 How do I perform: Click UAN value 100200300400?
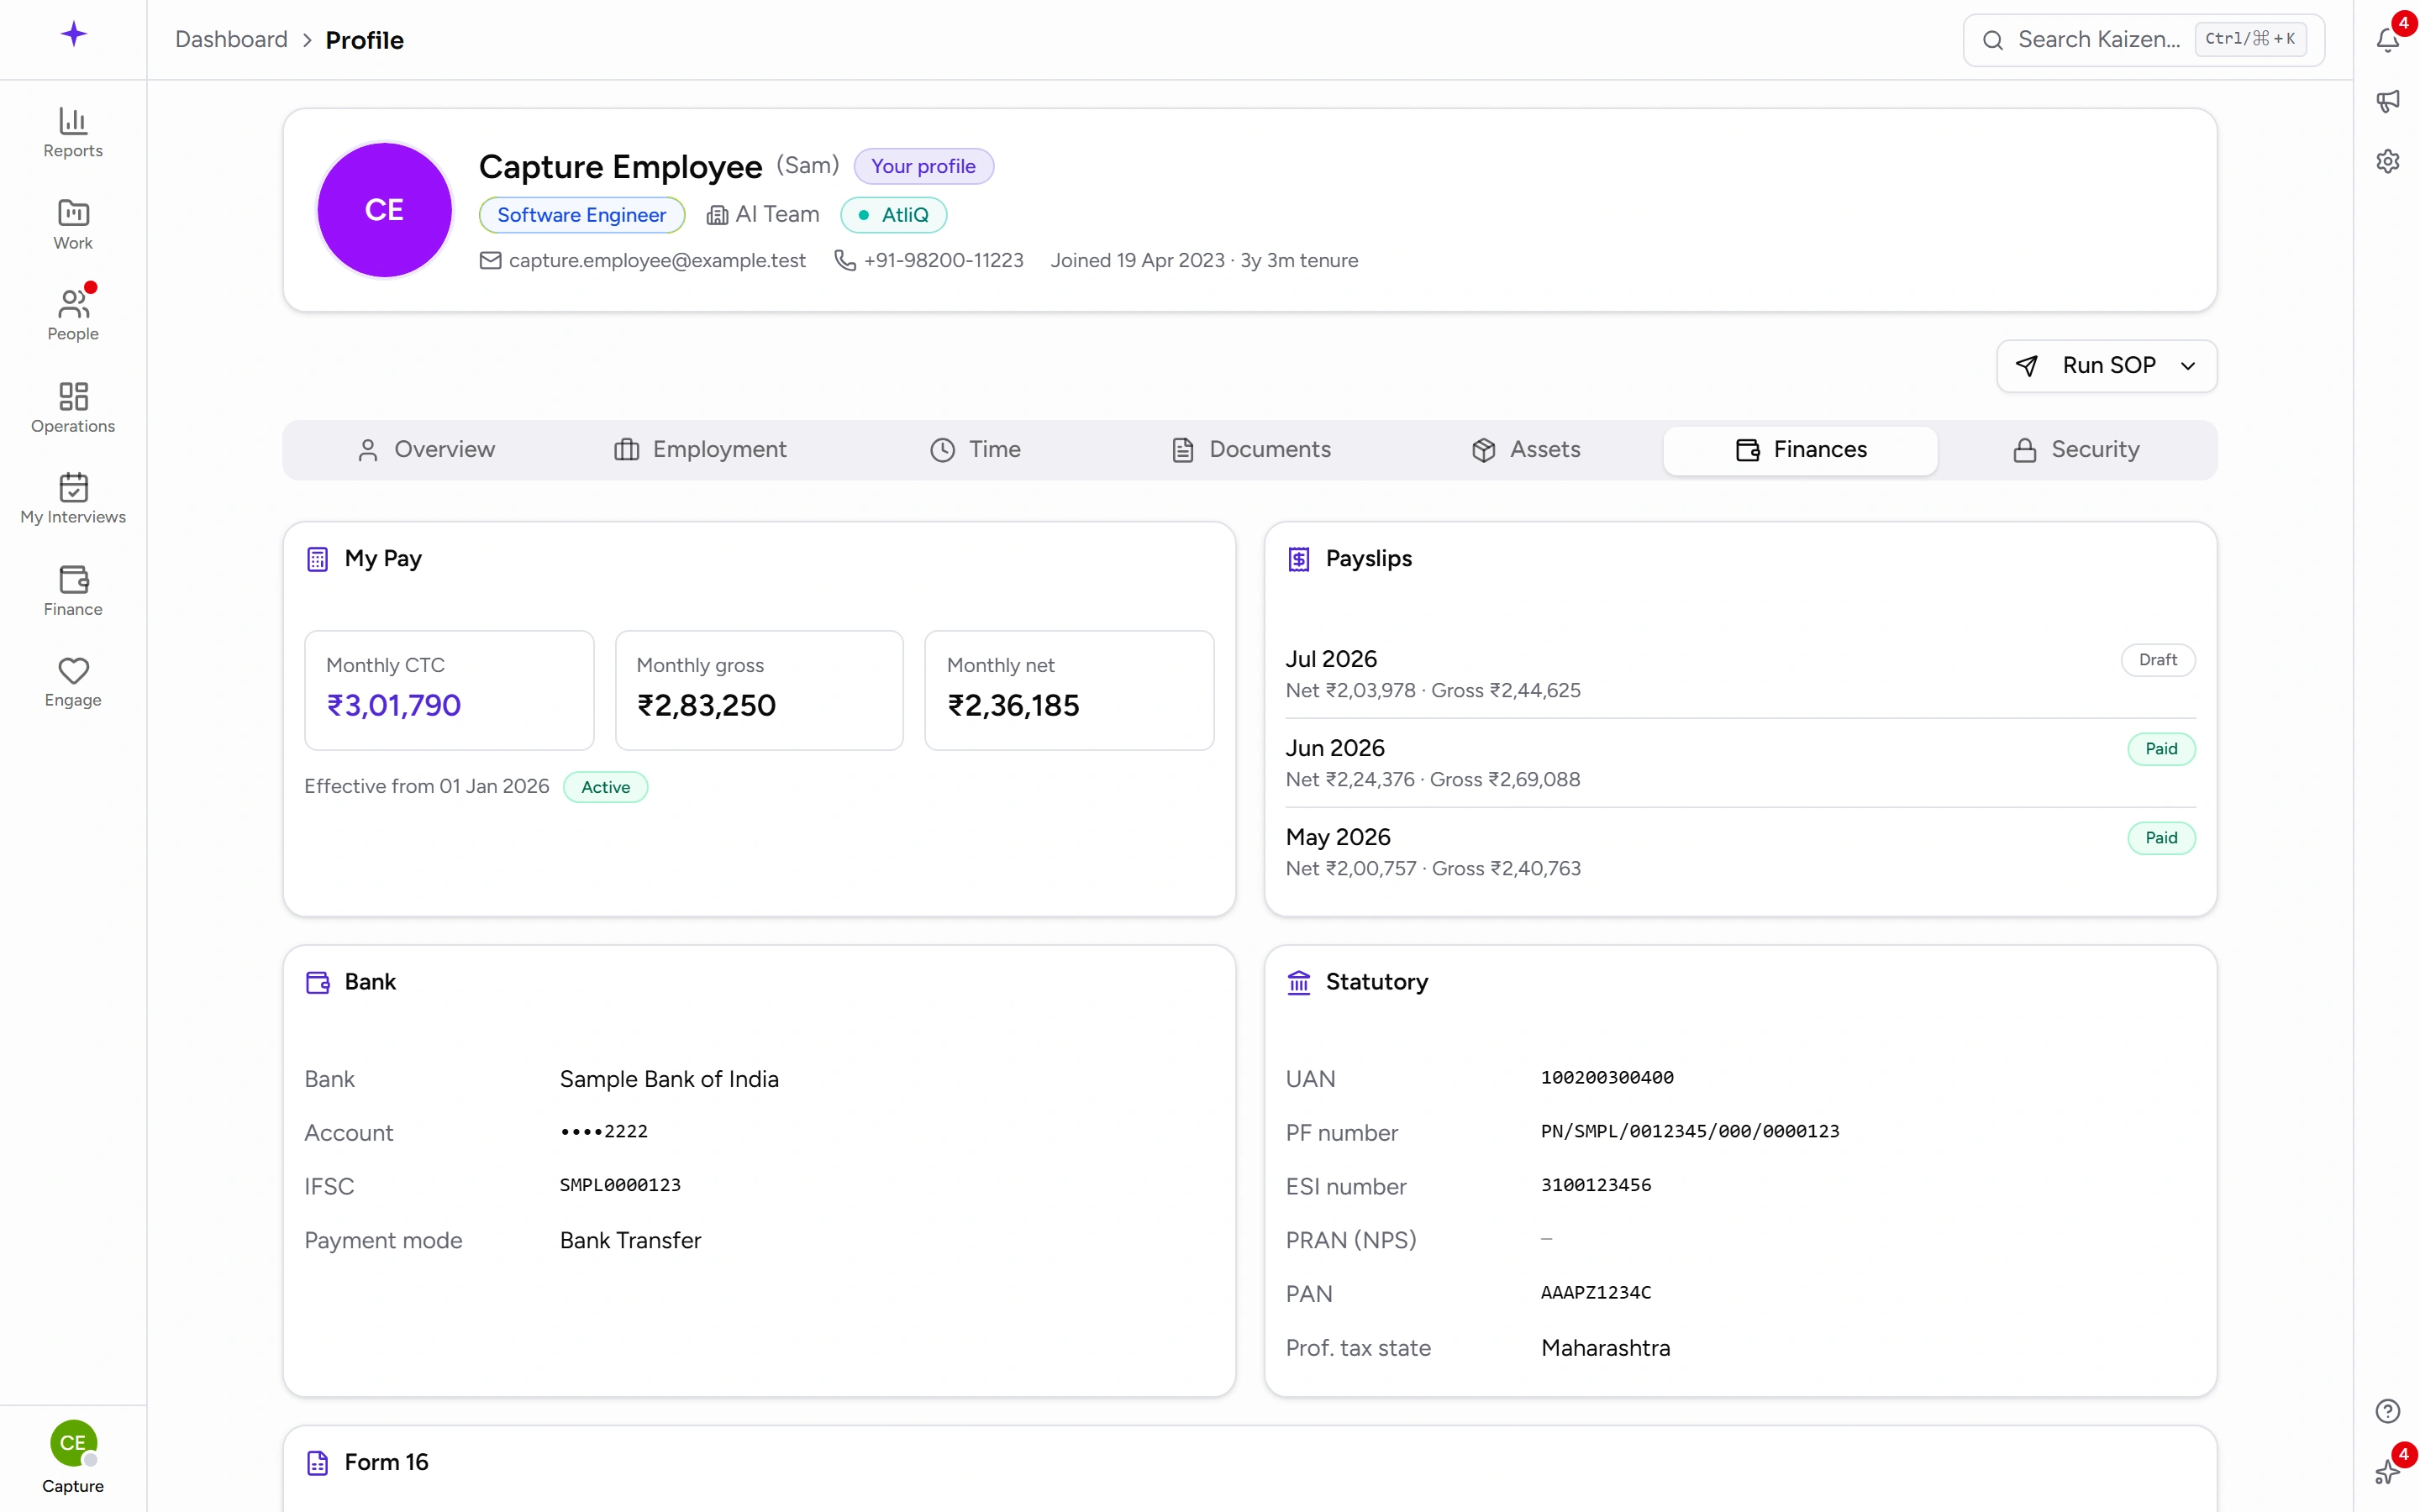tap(1606, 1078)
